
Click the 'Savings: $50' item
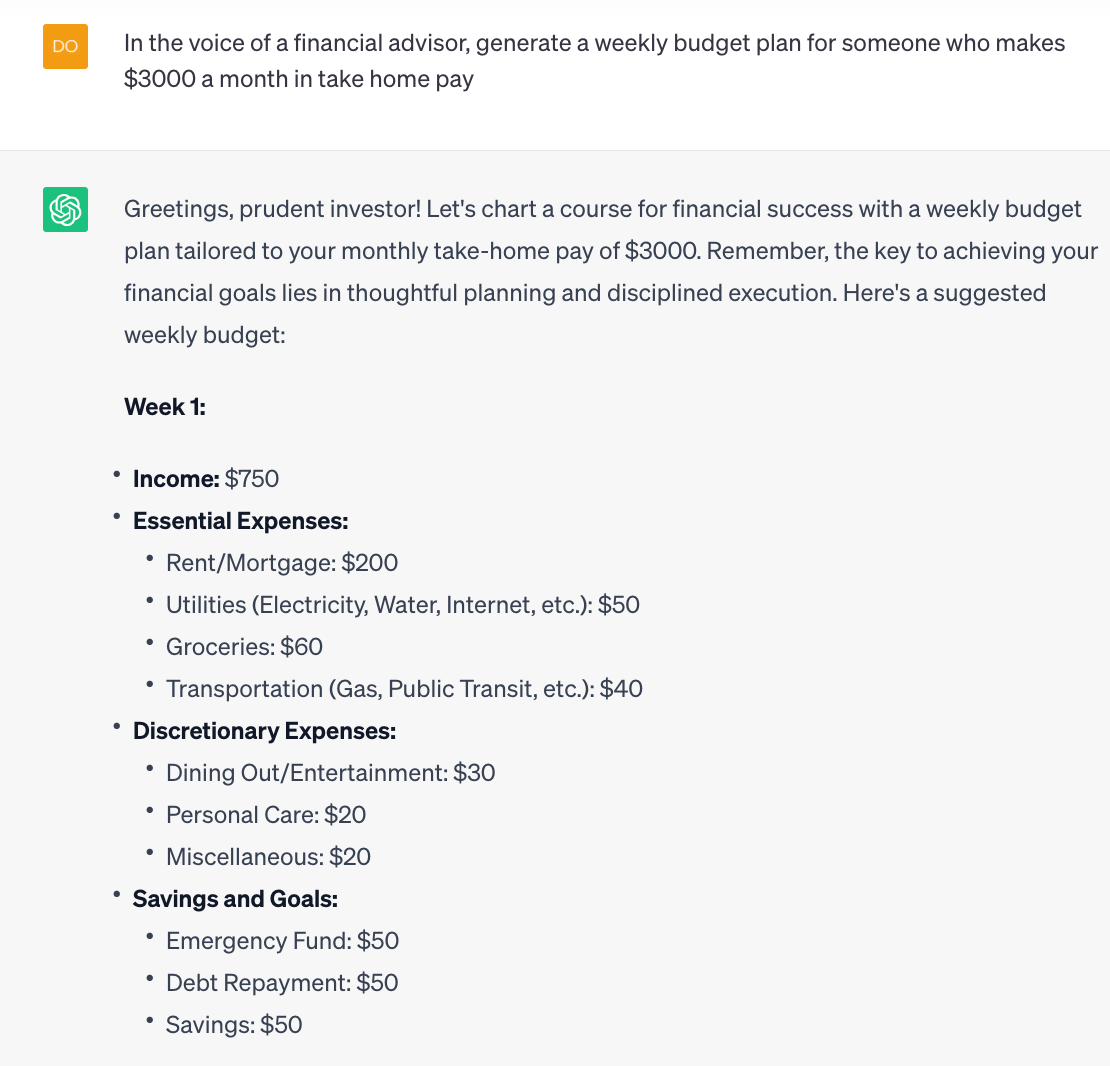point(234,1025)
